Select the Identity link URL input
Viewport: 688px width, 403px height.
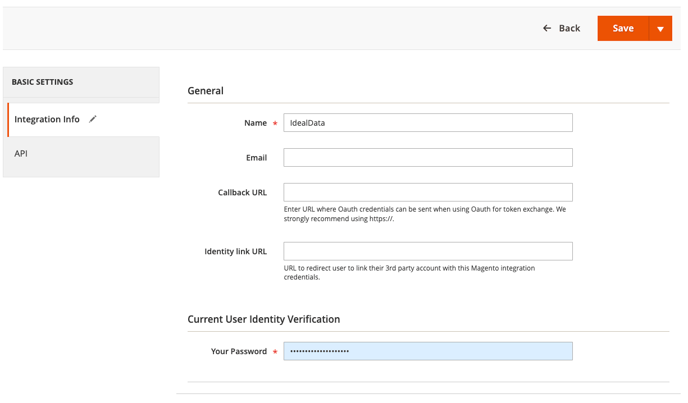point(427,251)
